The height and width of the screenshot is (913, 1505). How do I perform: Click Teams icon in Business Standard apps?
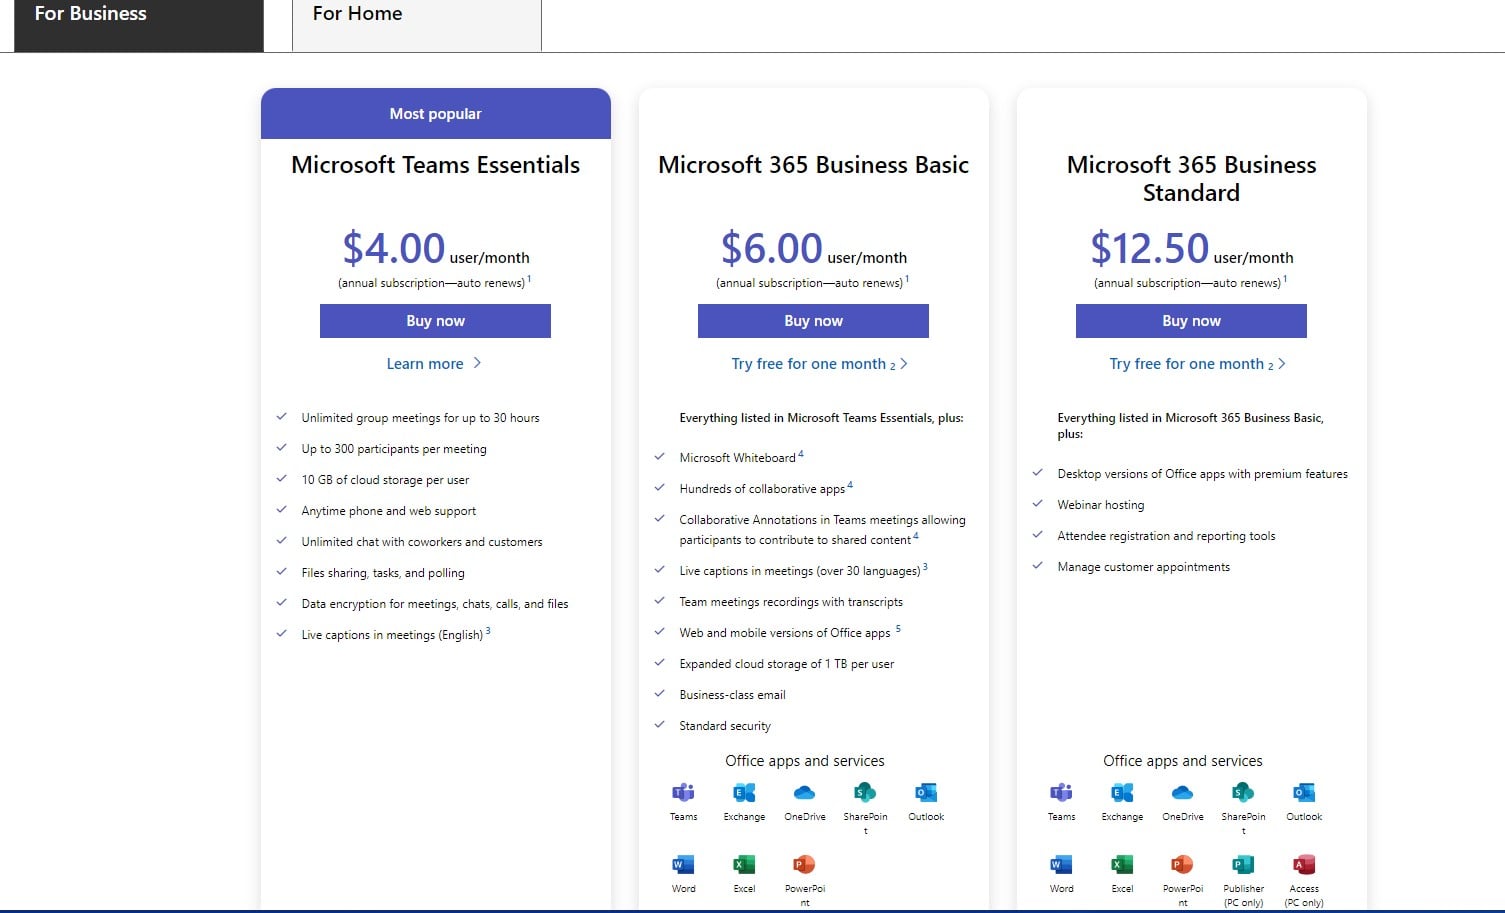(x=1062, y=793)
